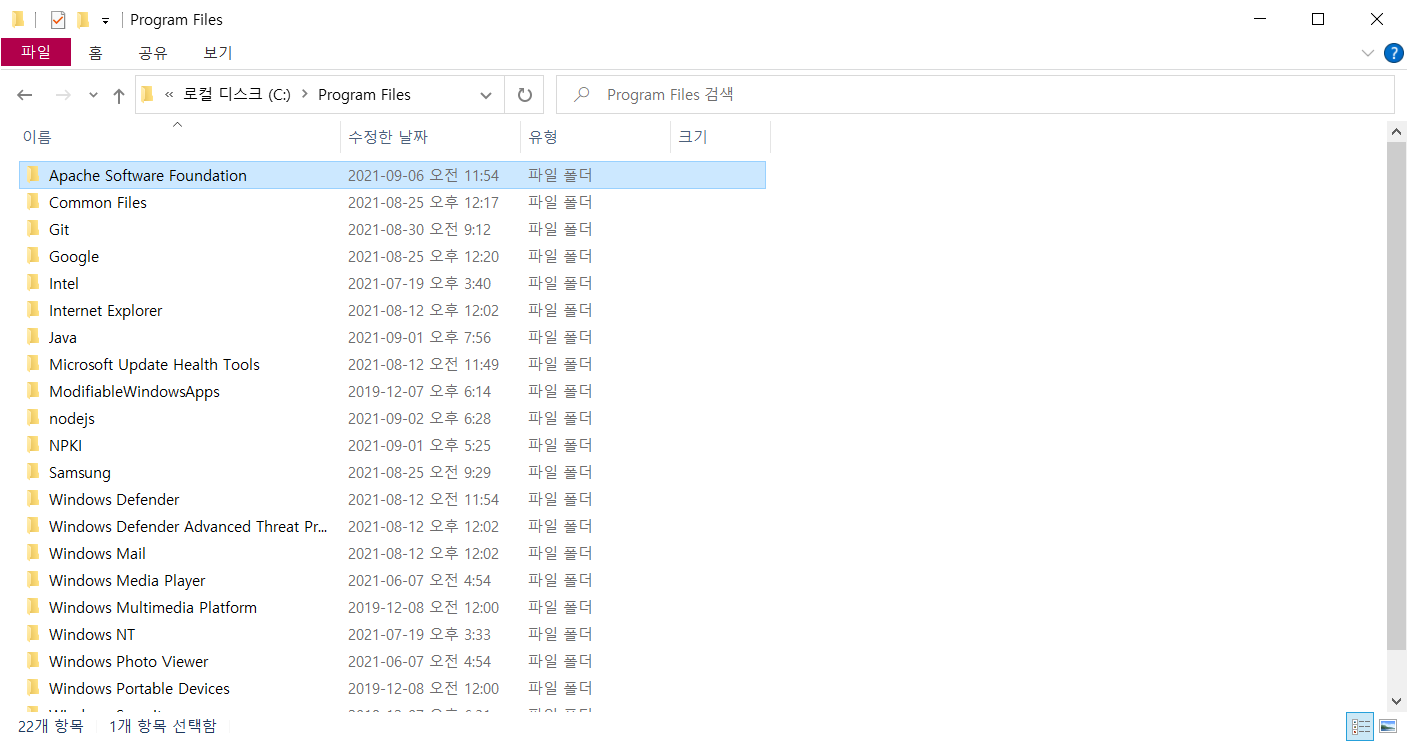Open the 파일 menu tab
The width and height of the screenshot is (1408, 742).
[x=36, y=53]
